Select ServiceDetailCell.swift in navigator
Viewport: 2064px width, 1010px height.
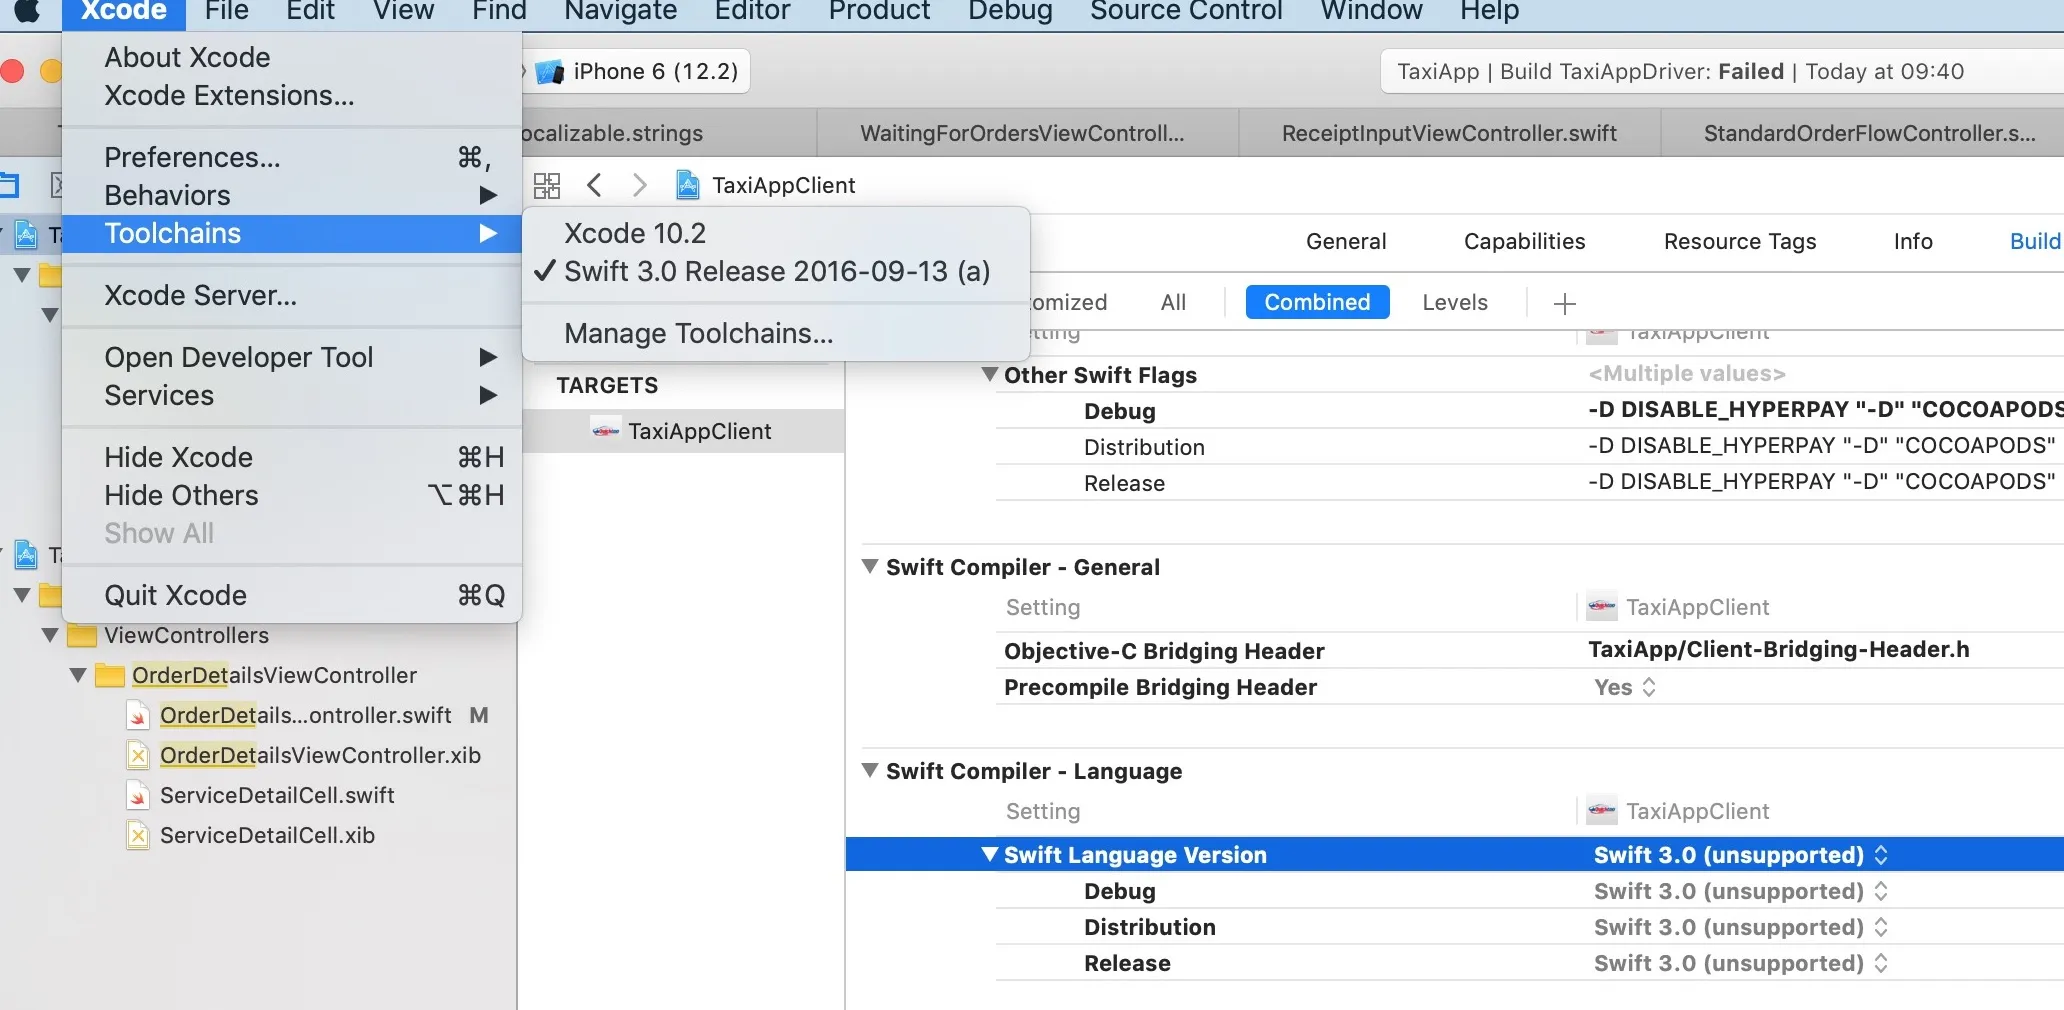click(277, 796)
